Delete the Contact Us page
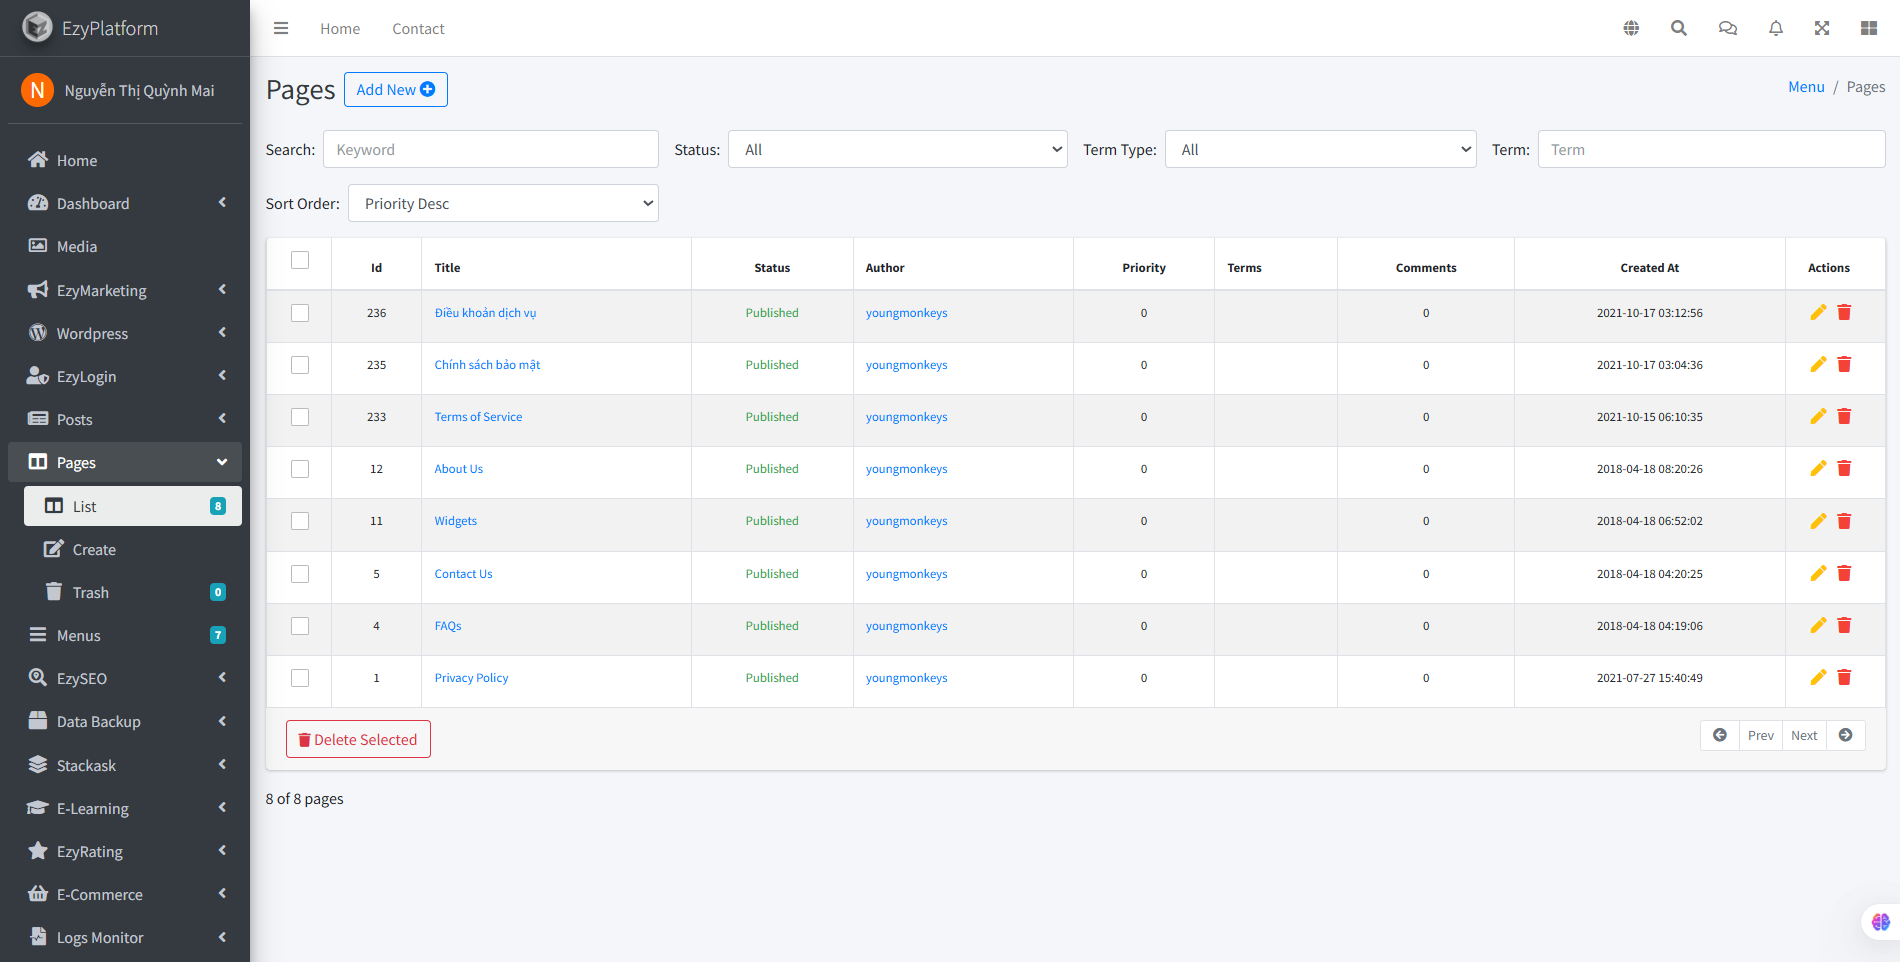Screen dimensions: 1900x962 [x=1844, y=574]
